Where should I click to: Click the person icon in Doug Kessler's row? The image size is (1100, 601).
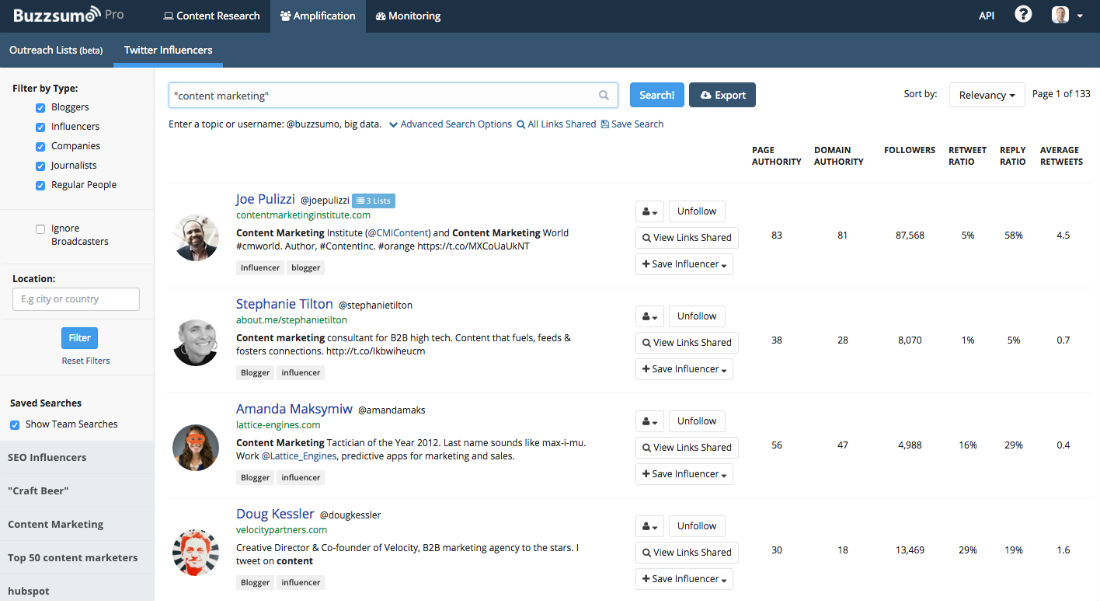click(648, 526)
